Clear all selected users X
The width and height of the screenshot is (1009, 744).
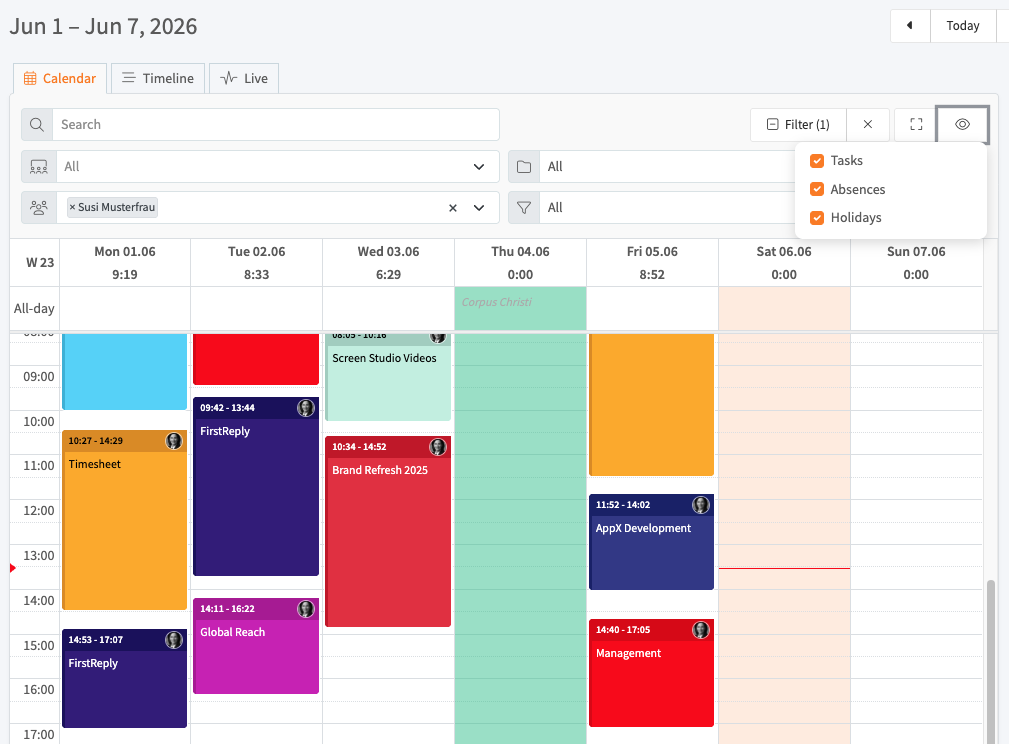452,208
